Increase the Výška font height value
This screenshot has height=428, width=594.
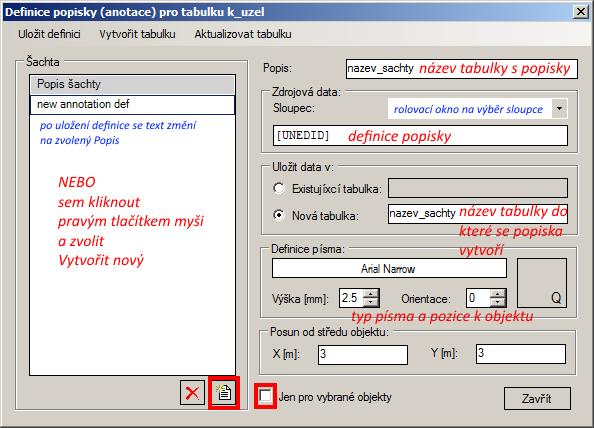click(371, 294)
